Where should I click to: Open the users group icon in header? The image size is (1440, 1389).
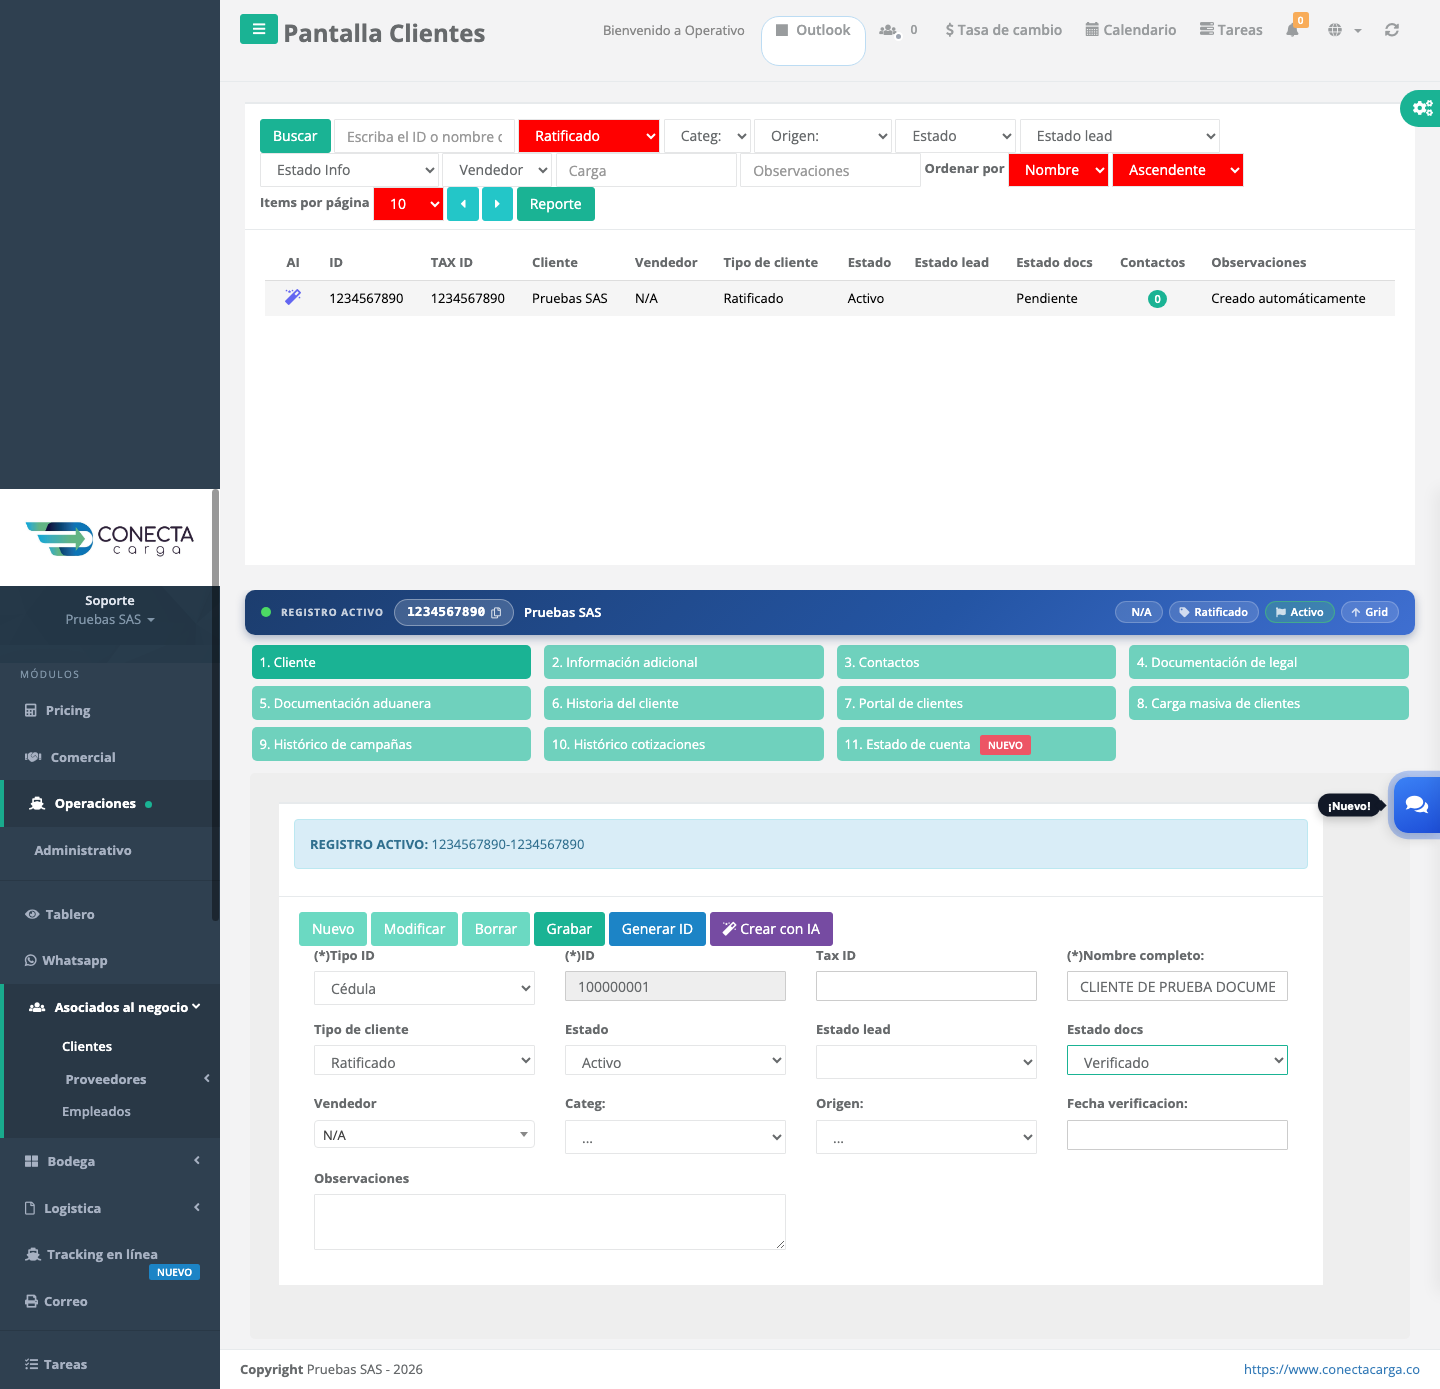pos(889,30)
